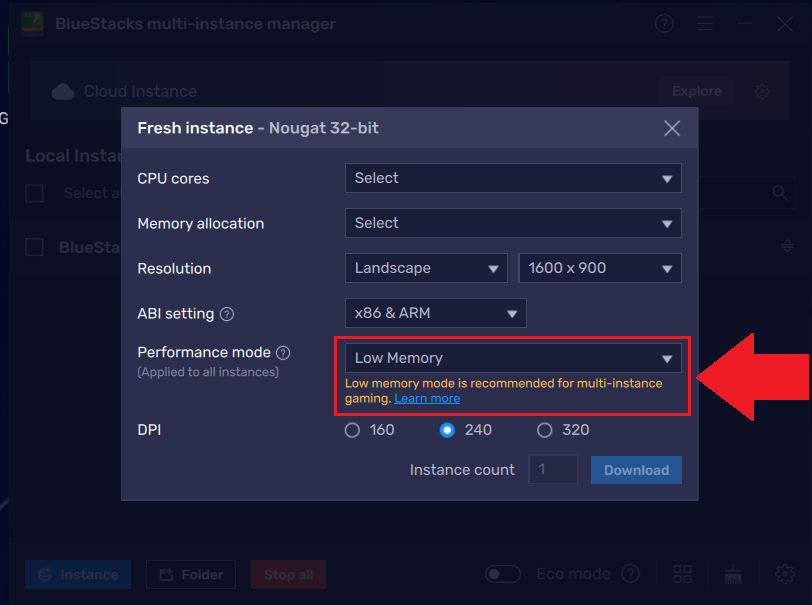Image resolution: width=812 pixels, height=605 pixels.
Task: Open the multi-instance manager help icon
Action: tap(665, 24)
